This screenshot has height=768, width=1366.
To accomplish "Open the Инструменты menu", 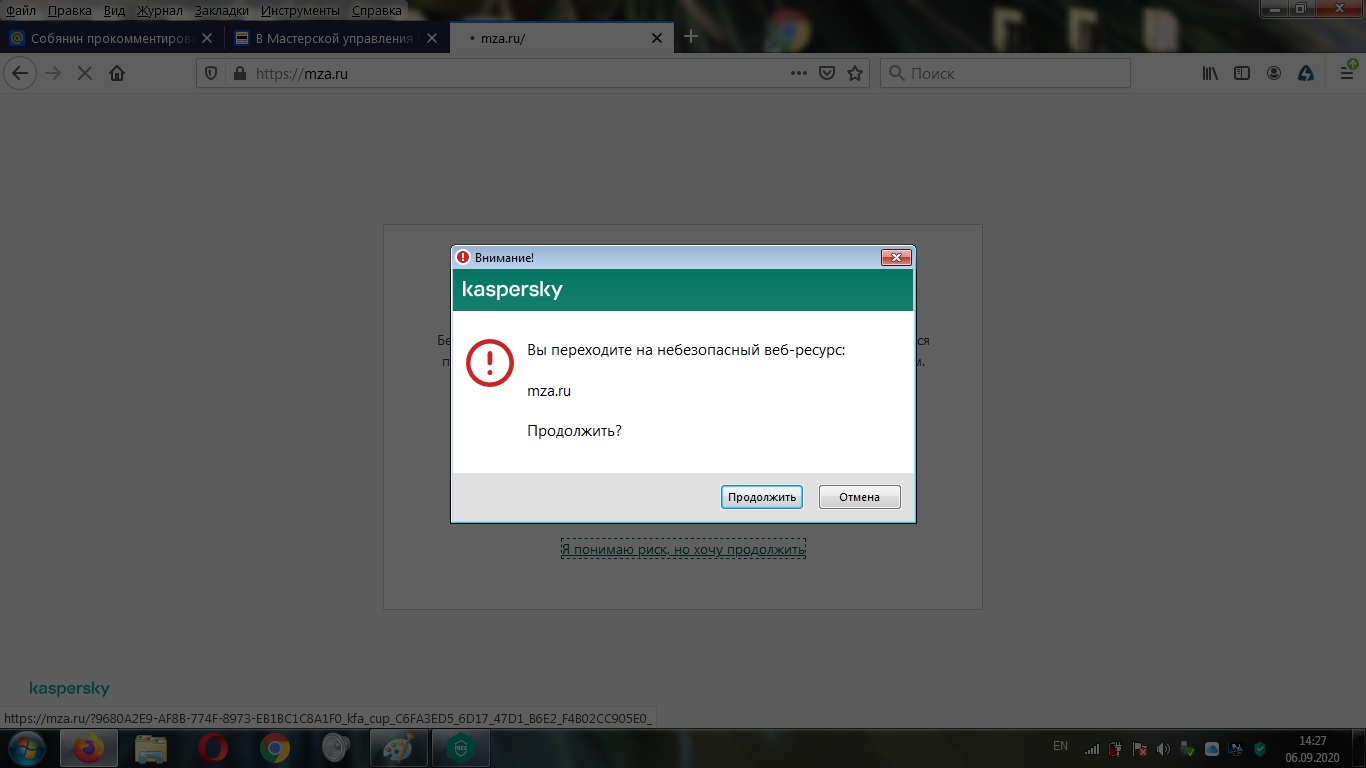I will pyautogui.click(x=301, y=11).
